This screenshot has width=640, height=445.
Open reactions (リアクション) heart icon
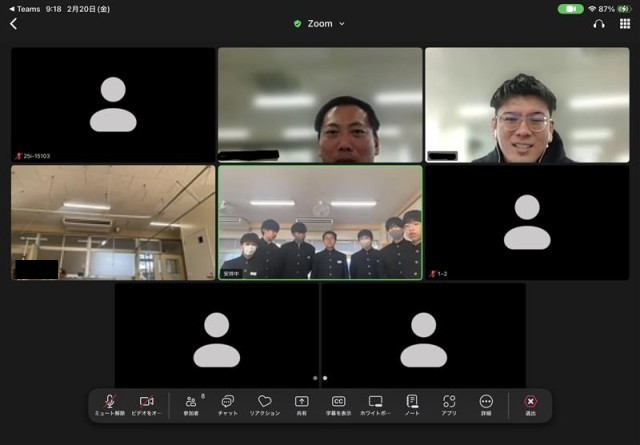click(264, 404)
